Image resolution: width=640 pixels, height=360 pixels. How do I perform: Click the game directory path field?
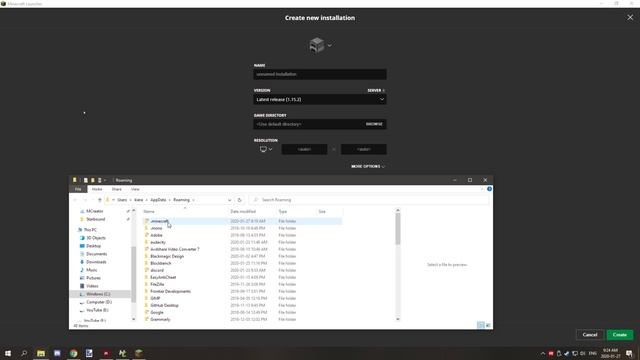pos(308,124)
